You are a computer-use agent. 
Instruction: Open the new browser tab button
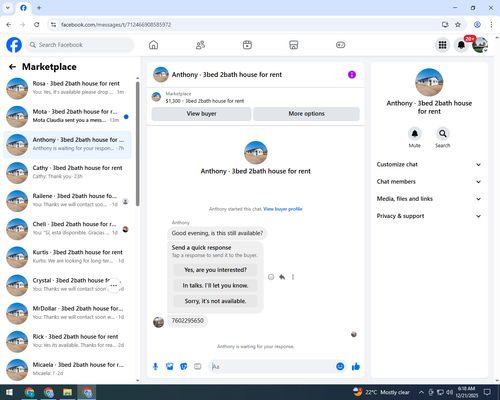[x=39, y=8]
